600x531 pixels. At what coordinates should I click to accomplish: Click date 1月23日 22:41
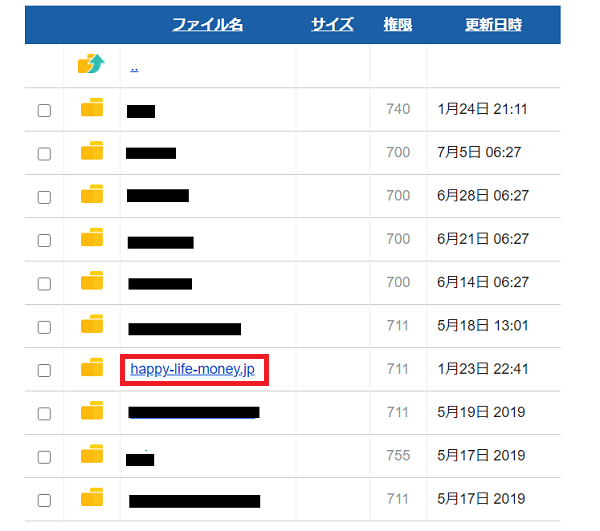483,369
